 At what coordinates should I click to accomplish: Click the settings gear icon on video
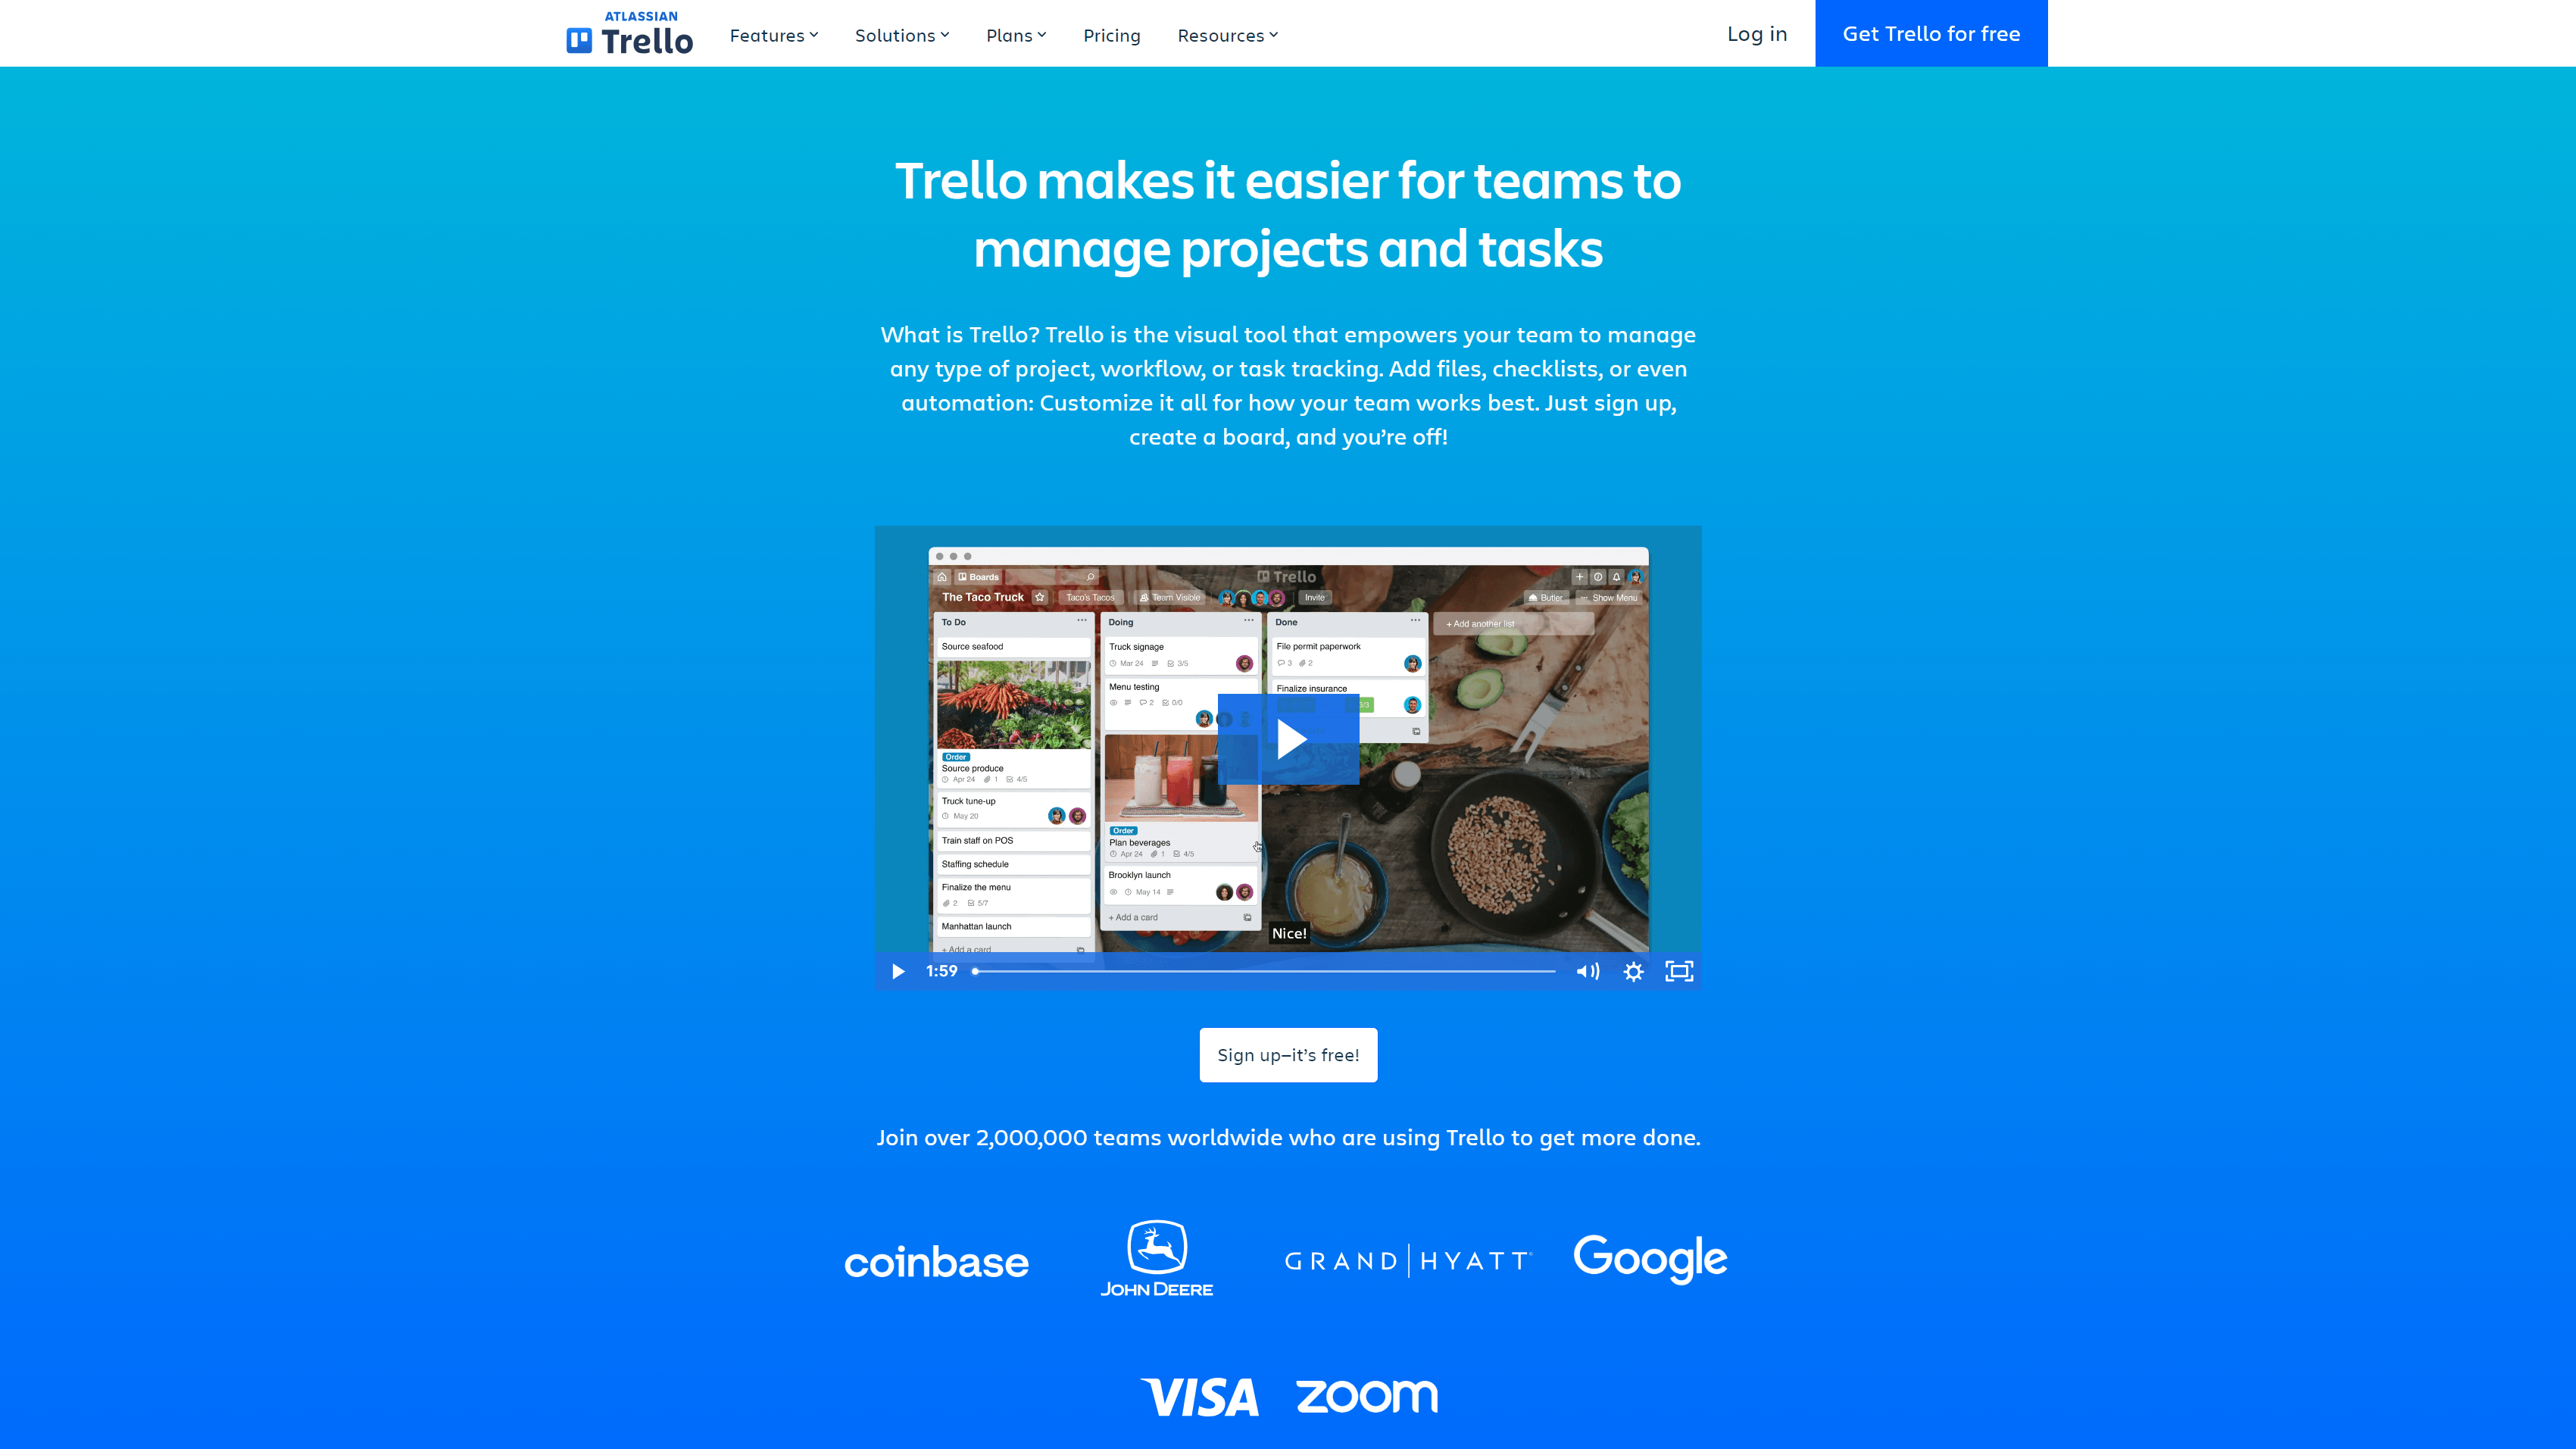(1633, 970)
